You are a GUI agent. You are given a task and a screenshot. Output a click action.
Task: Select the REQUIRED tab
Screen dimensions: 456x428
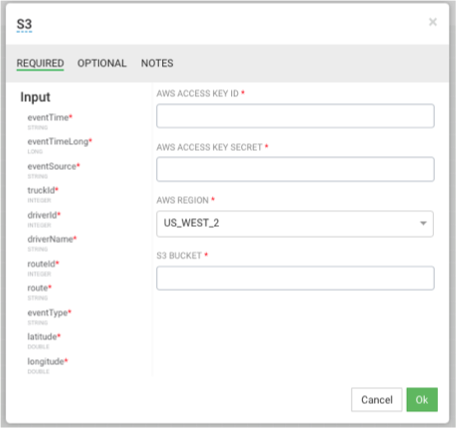pyautogui.click(x=40, y=63)
